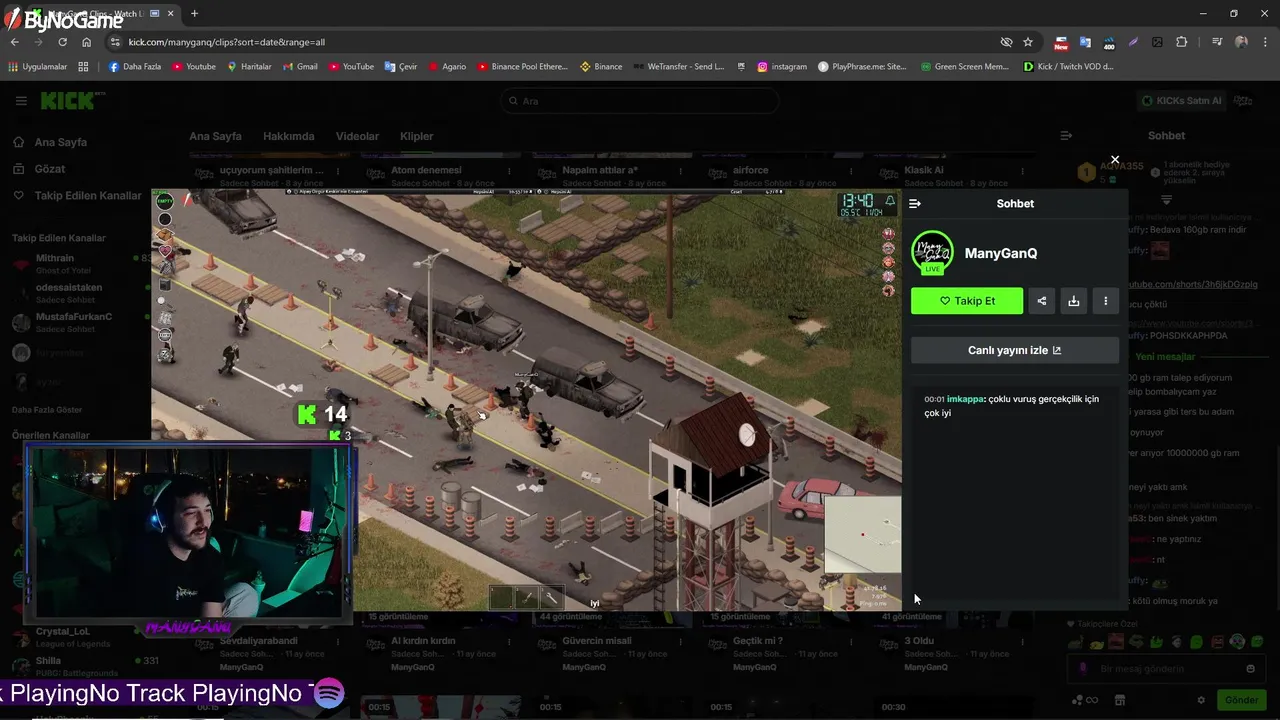This screenshot has height=720, width=1280.
Task: Click the tab search dropdown arrow
Action: coord(12,14)
